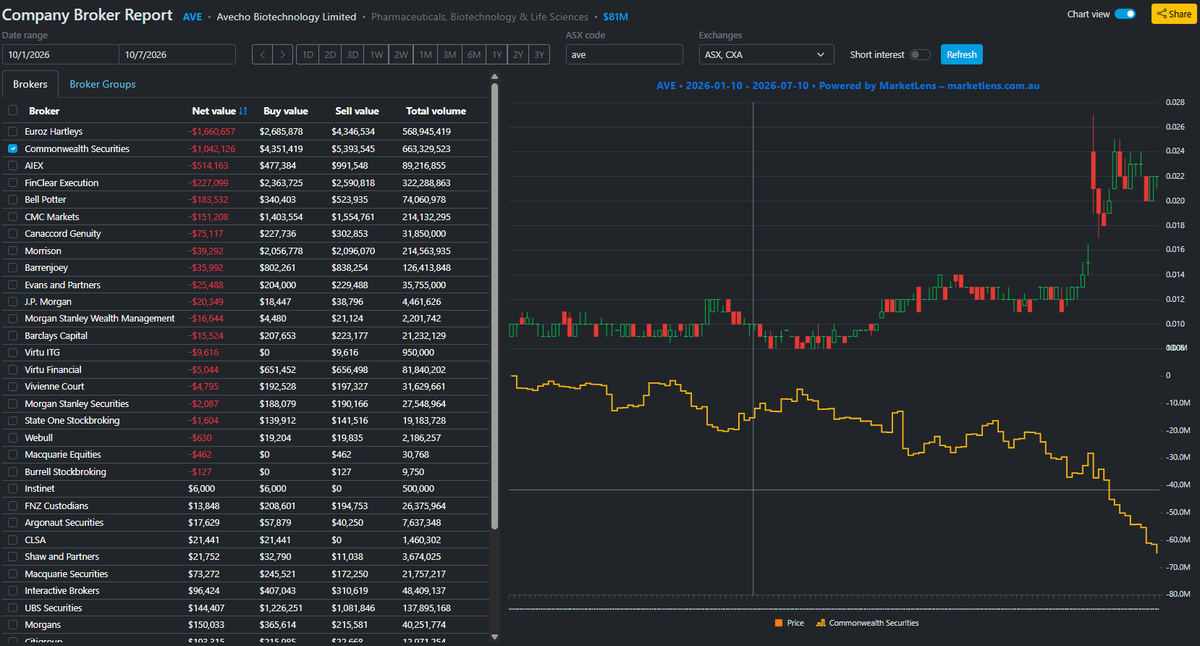
Task: Select the 3D range button
Action: tap(353, 55)
